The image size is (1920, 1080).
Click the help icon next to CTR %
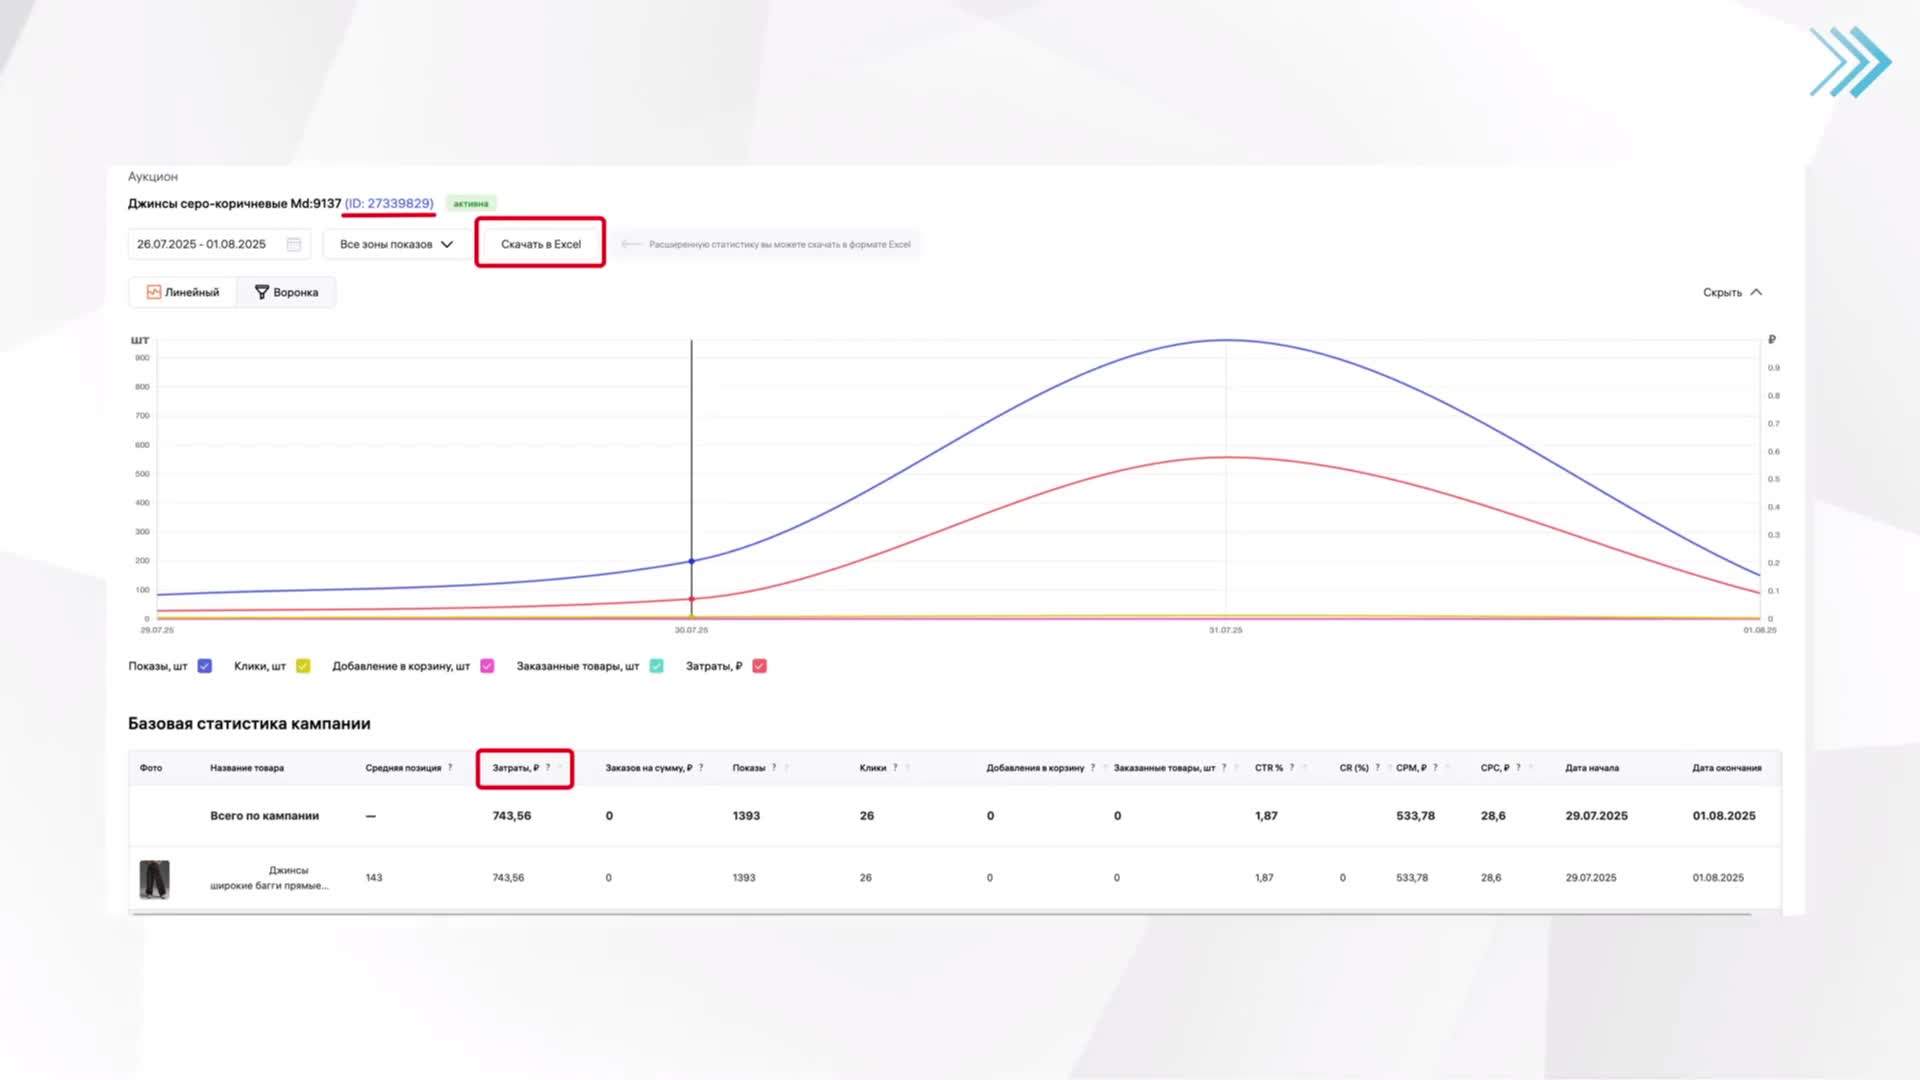[x=1292, y=768]
